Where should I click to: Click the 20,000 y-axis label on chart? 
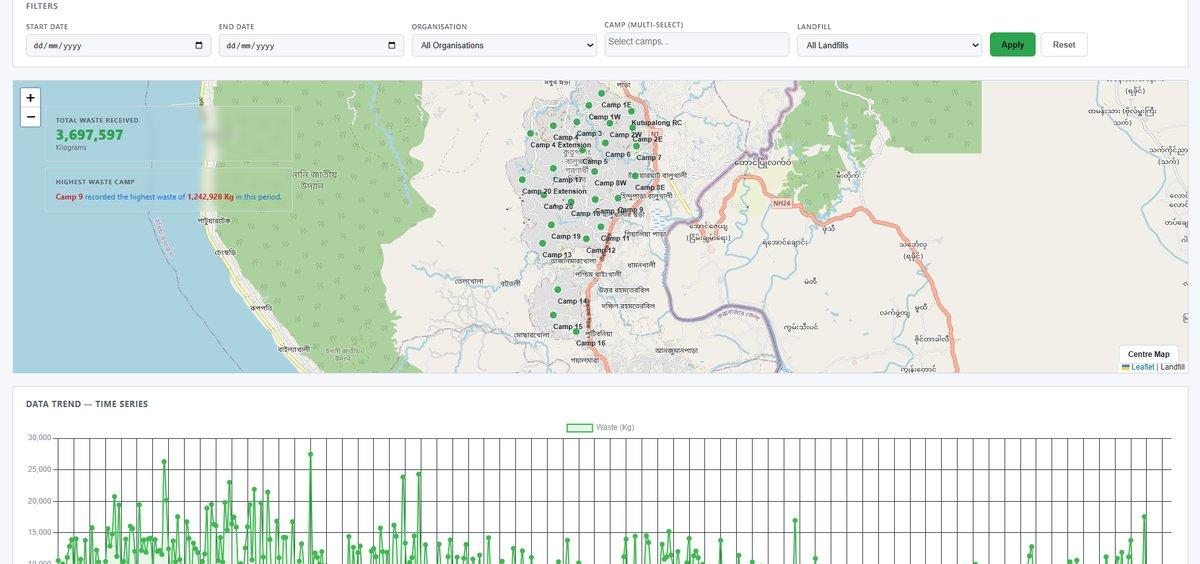38,501
